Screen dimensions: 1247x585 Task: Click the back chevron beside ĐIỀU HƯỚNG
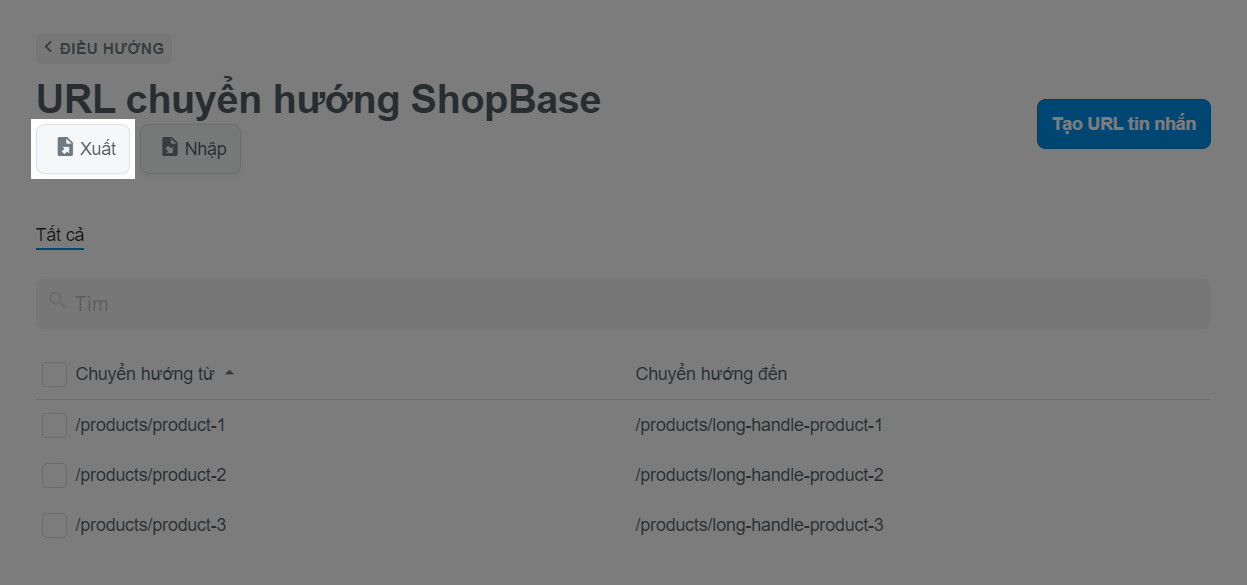pos(47,47)
